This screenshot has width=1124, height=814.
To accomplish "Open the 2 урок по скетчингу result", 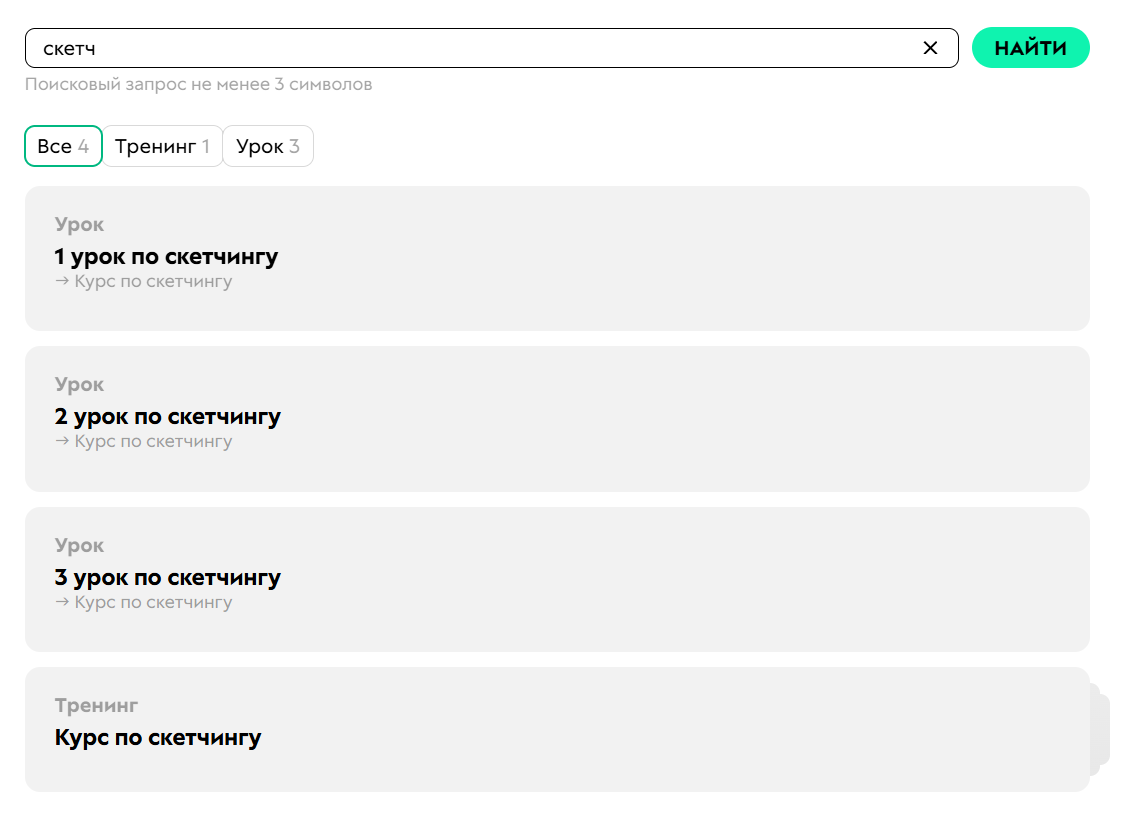I will (x=168, y=417).
